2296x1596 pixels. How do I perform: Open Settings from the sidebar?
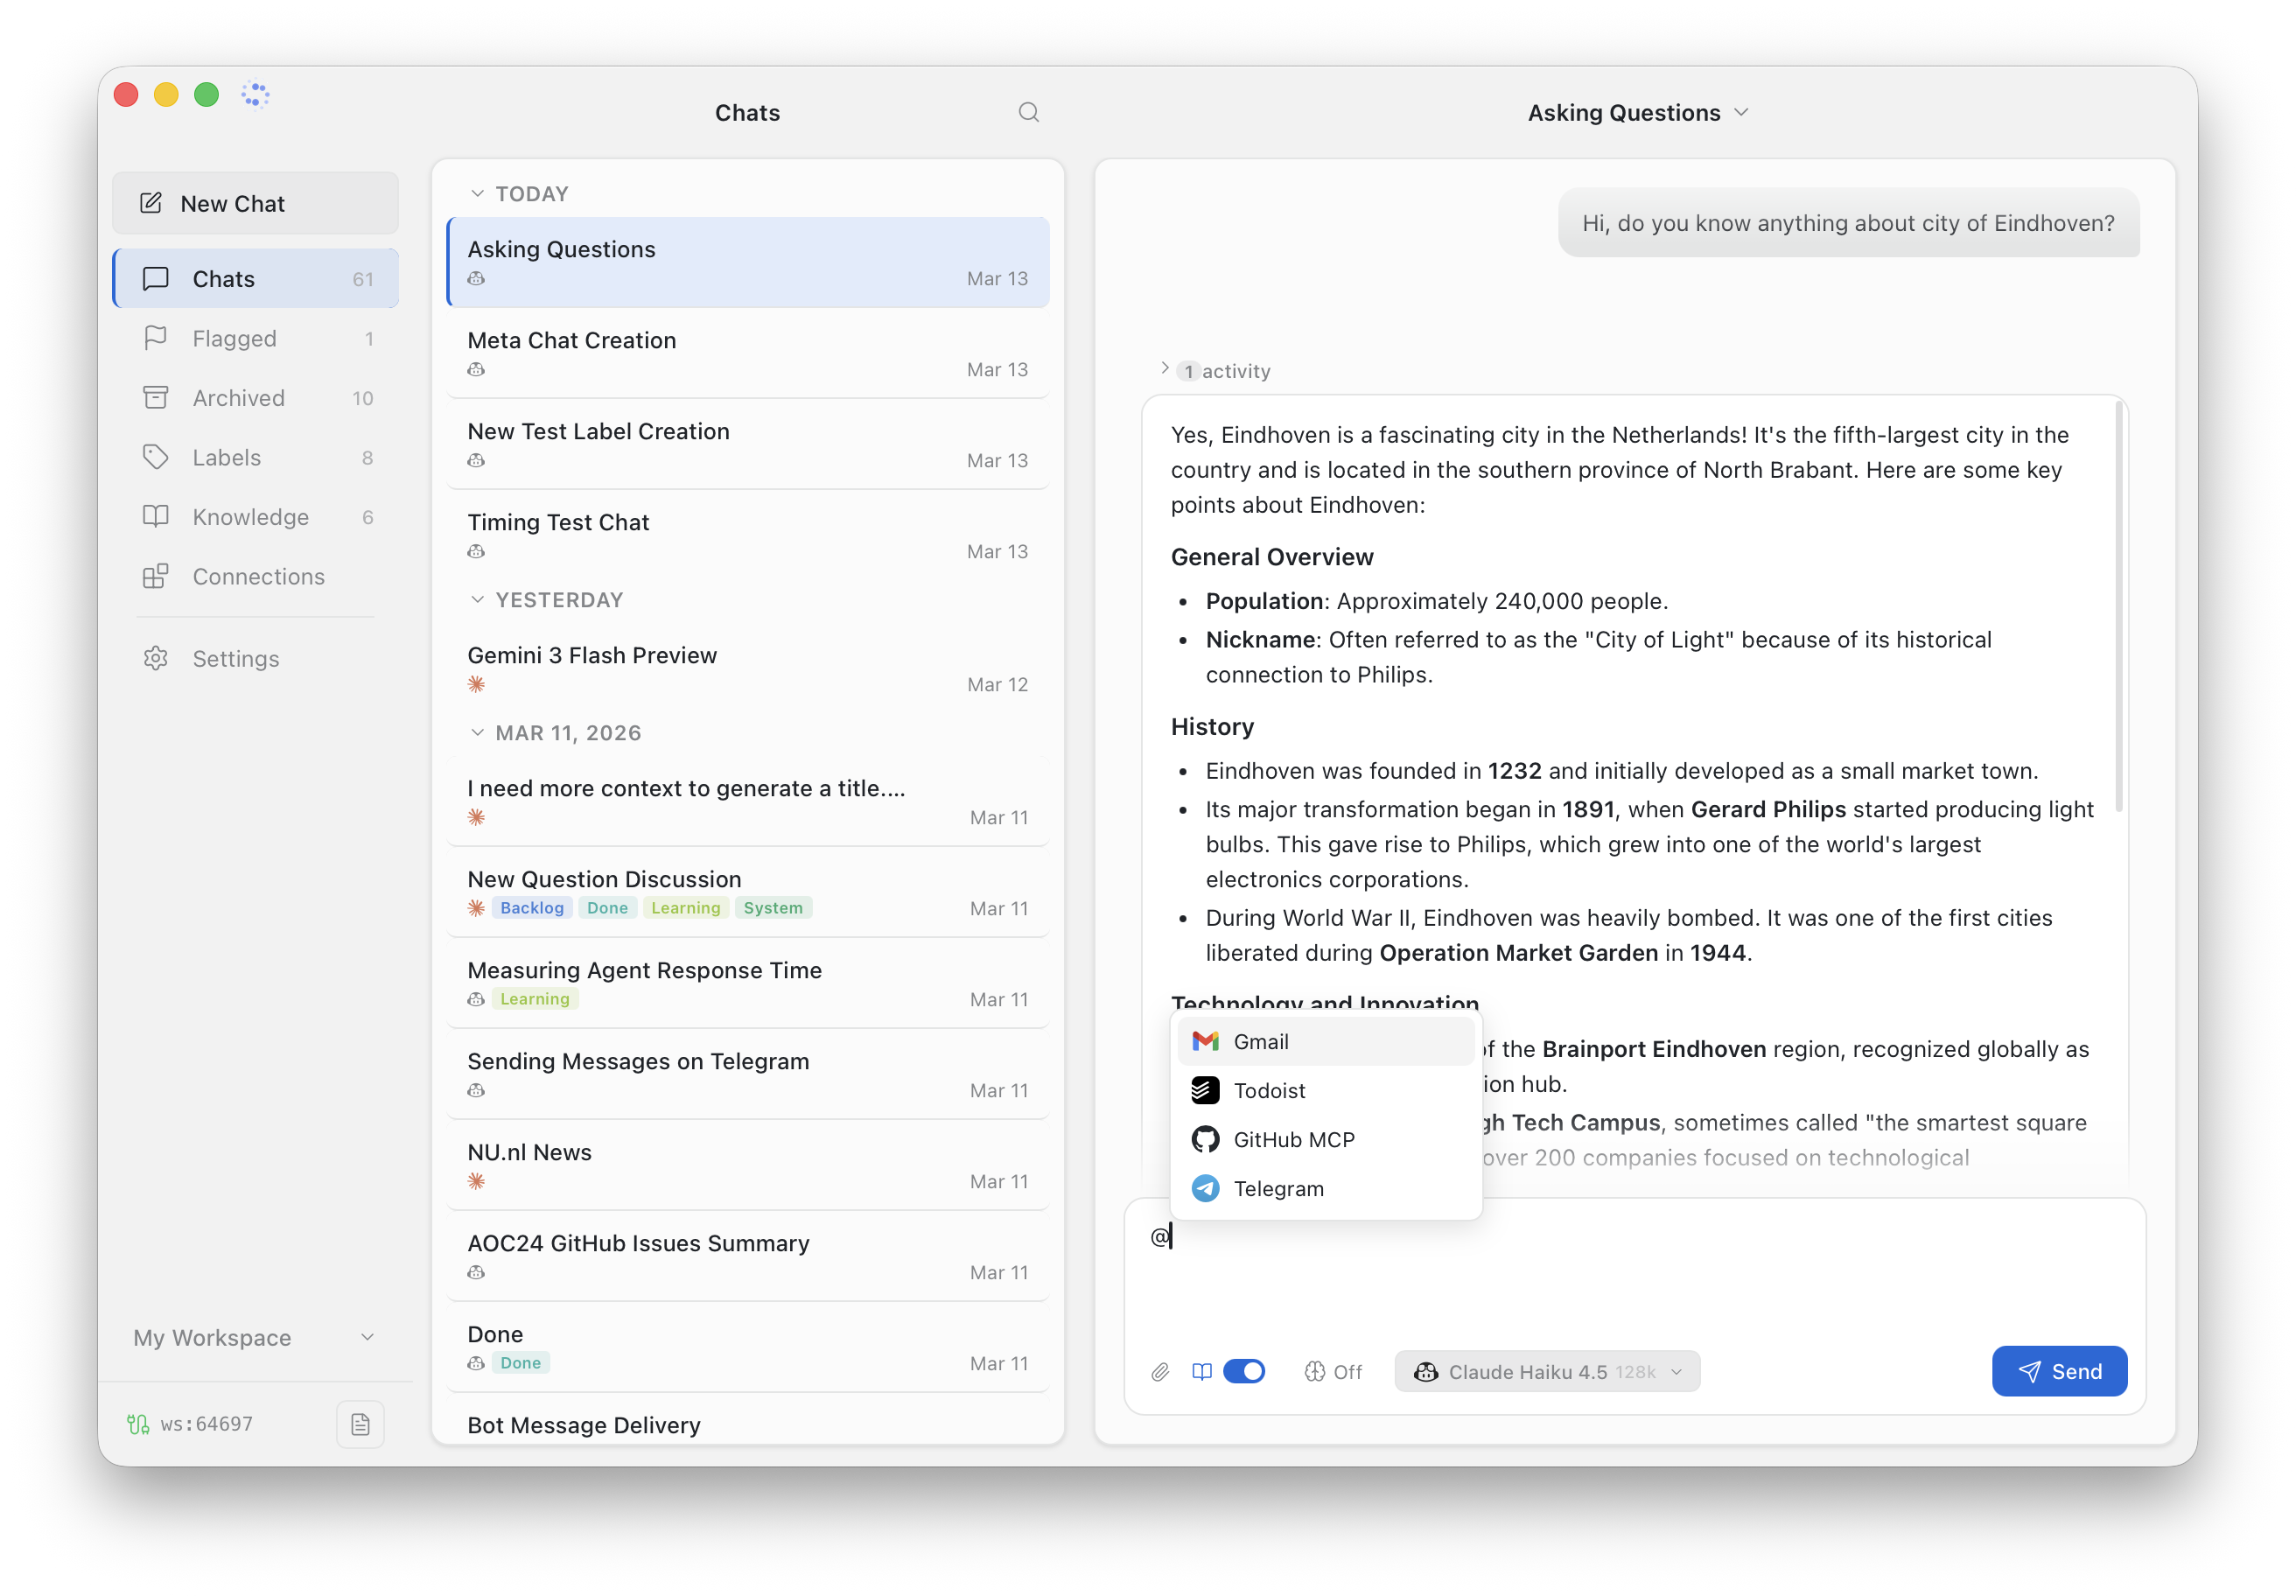pyautogui.click(x=235, y=658)
